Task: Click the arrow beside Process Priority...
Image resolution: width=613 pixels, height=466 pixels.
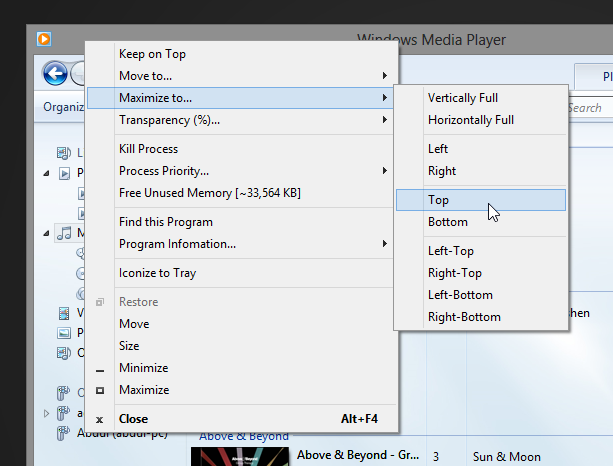Action: (385, 170)
